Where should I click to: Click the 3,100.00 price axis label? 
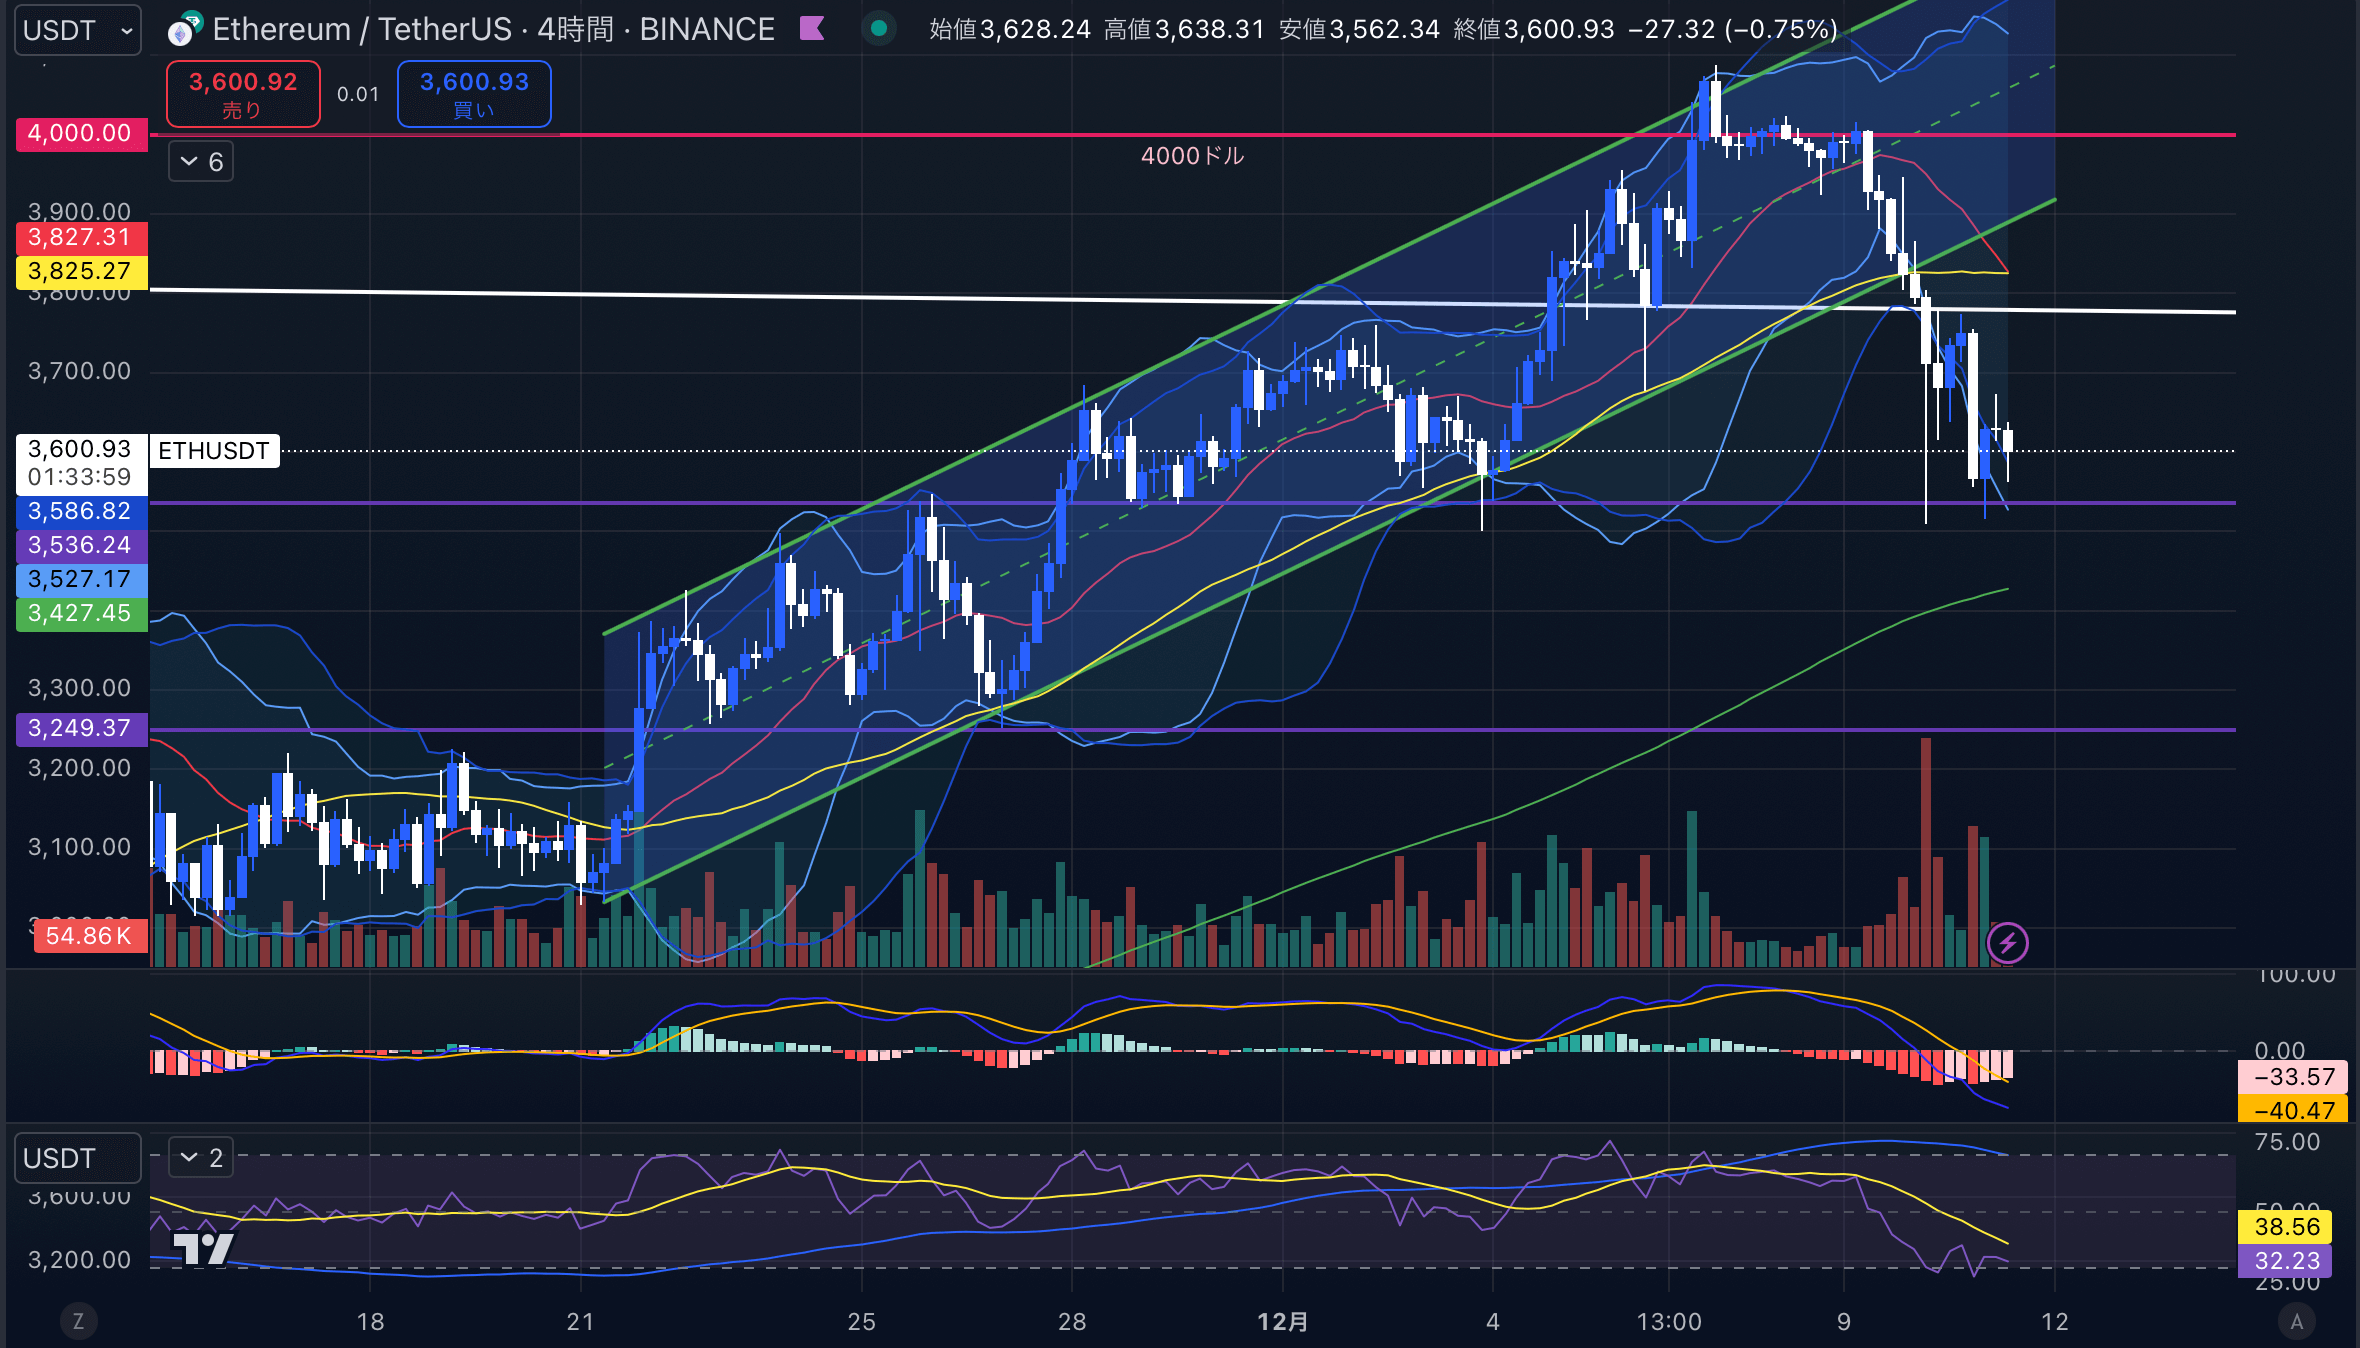80,848
